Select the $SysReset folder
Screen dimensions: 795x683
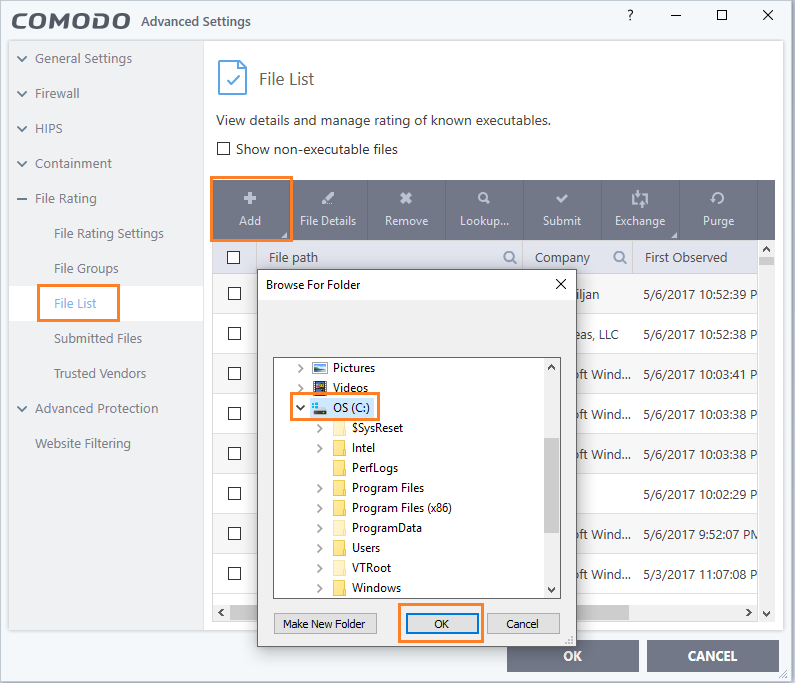pyautogui.click(x=377, y=428)
